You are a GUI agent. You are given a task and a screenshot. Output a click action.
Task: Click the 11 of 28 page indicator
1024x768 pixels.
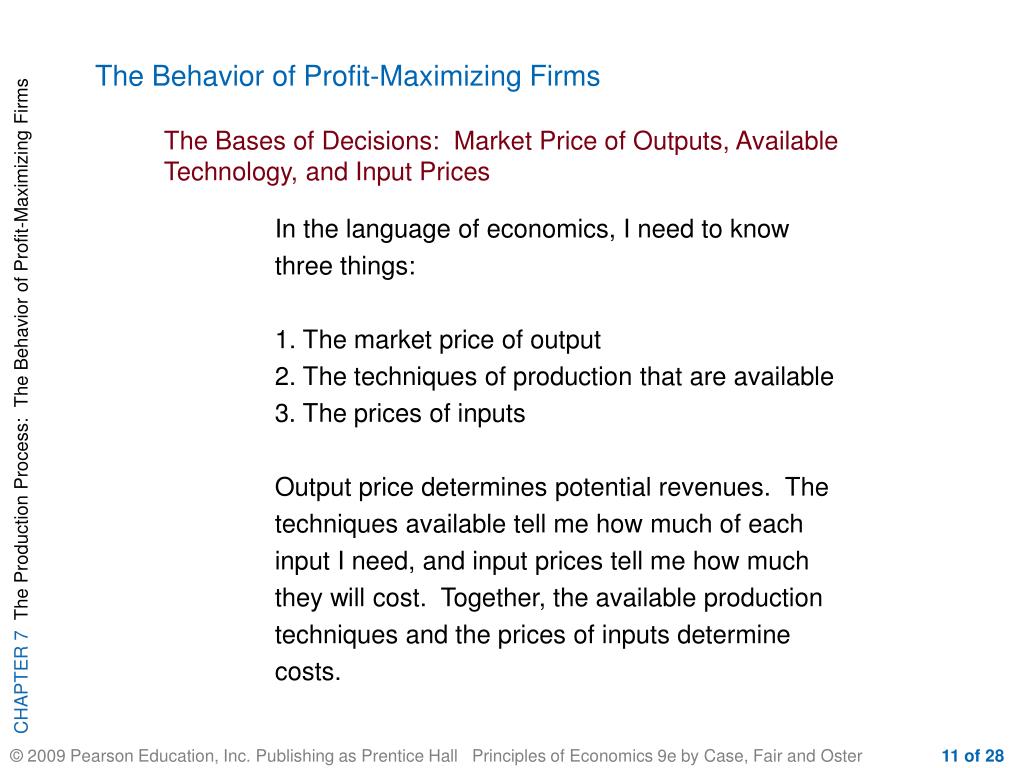click(972, 756)
